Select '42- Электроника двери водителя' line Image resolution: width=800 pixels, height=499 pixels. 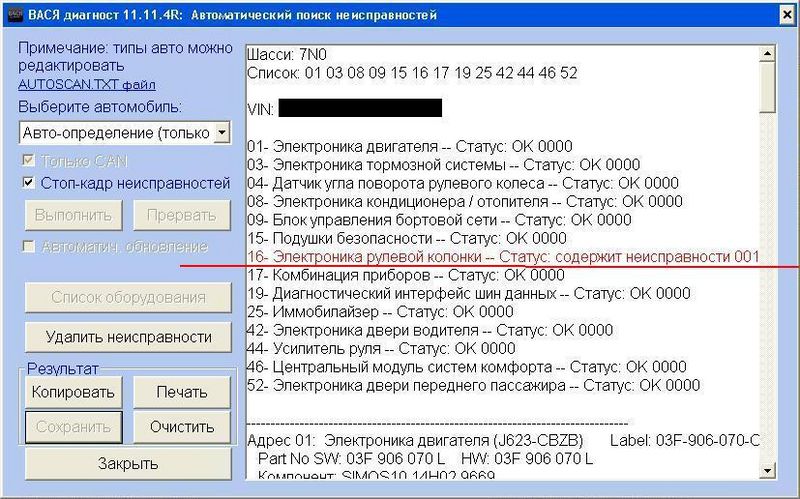coord(430,330)
